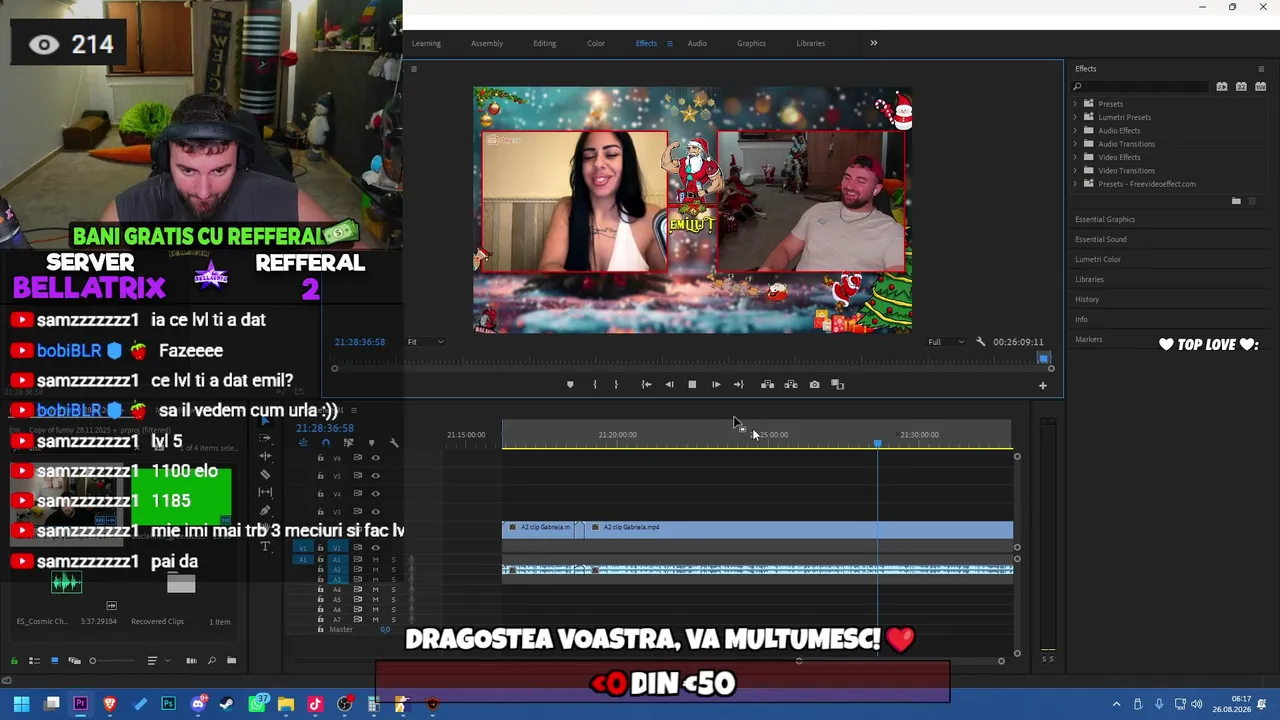The width and height of the screenshot is (1280, 720).
Task: Solo audio track A1
Action: click(x=393, y=560)
